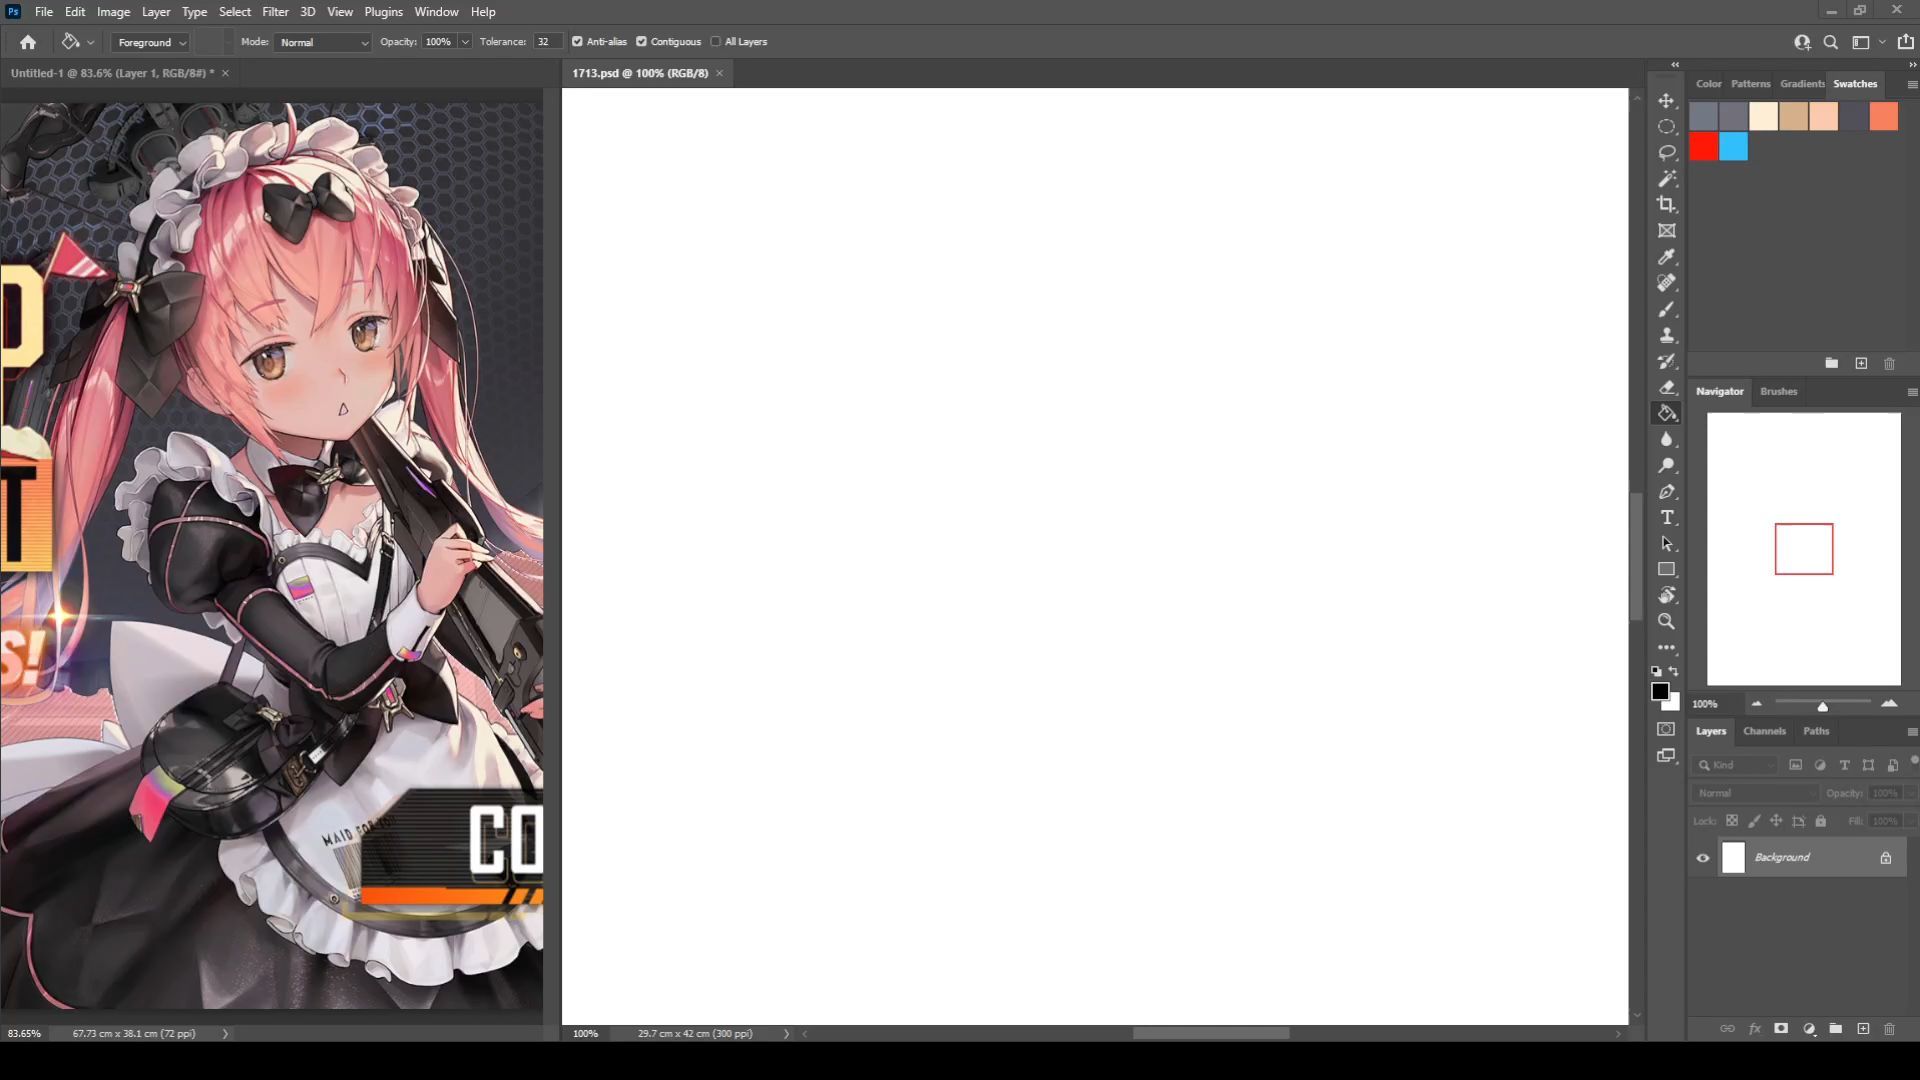Select the Eyedropper tool
1920x1080 pixels.
[x=1666, y=257]
